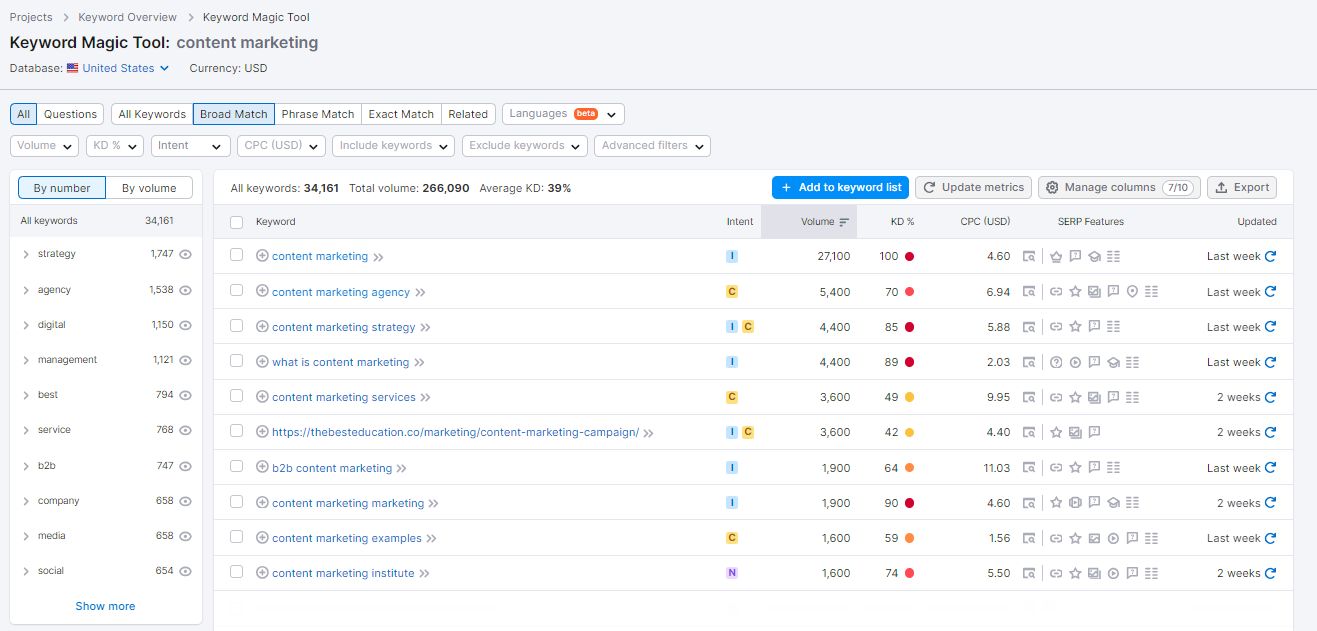The width and height of the screenshot is (1317, 631).
Task: Click Commercial intent badge for content marketing examples
Action: click(732, 538)
